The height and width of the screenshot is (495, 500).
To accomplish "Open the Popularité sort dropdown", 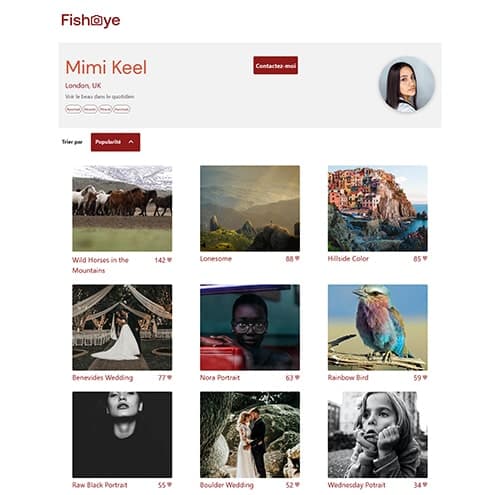I will (115, 142).
